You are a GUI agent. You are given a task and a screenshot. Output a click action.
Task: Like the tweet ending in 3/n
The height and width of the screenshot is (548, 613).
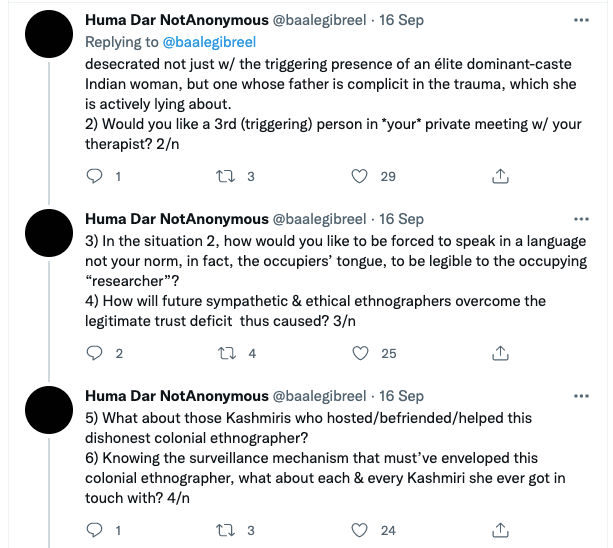(360, 353)
